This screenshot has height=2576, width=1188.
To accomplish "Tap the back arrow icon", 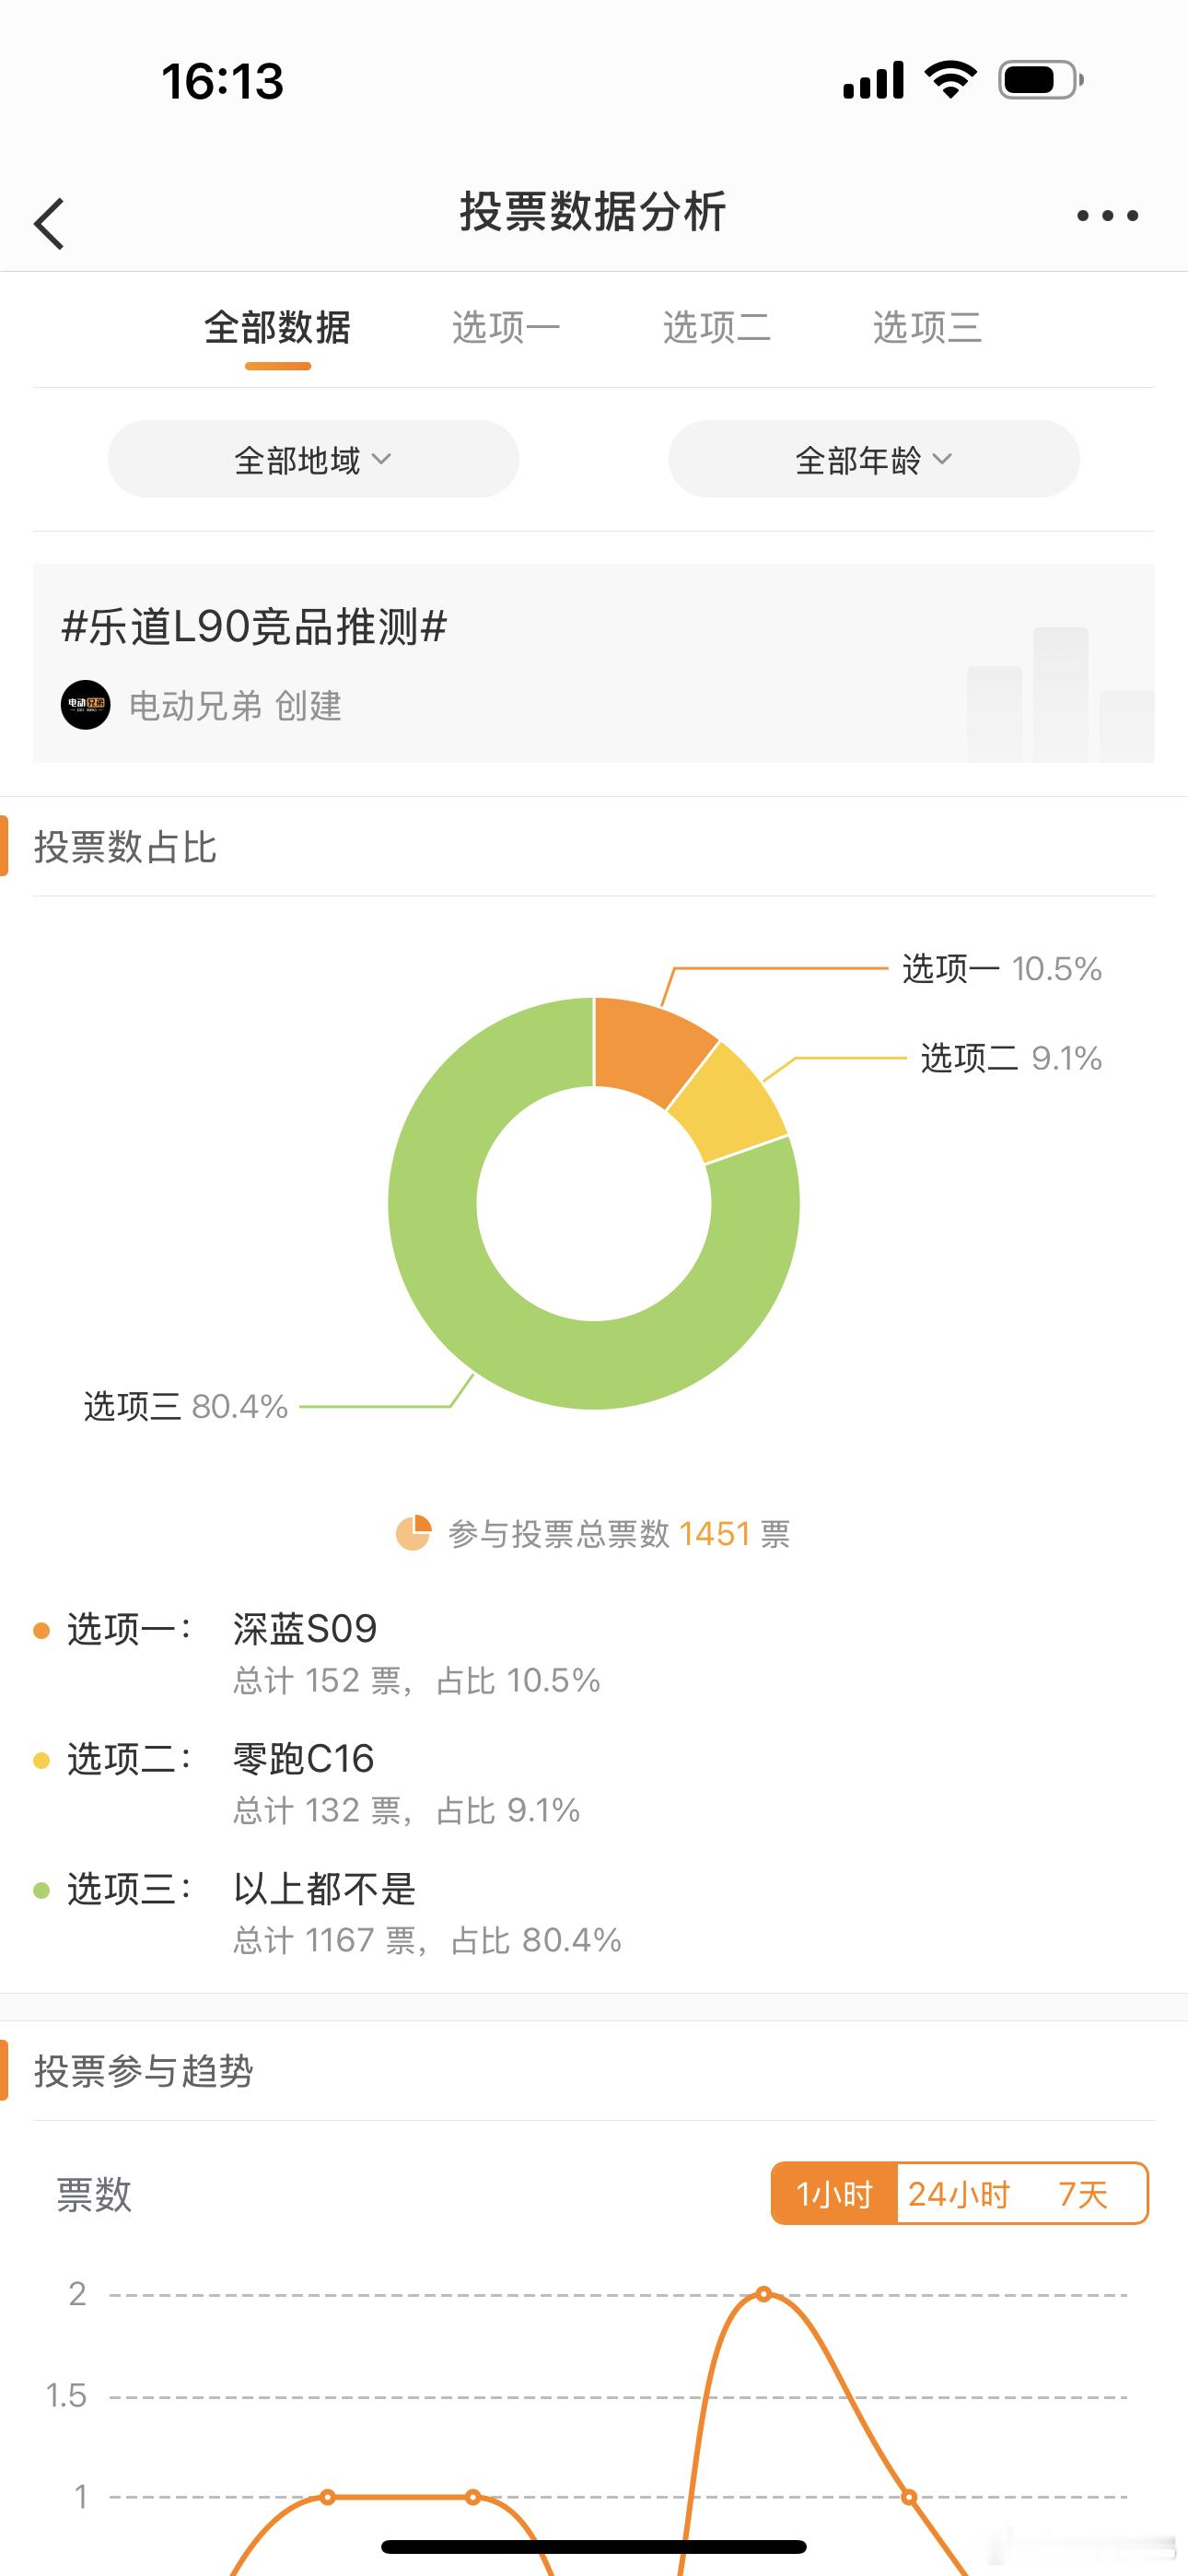I will [x=49, y=222].
